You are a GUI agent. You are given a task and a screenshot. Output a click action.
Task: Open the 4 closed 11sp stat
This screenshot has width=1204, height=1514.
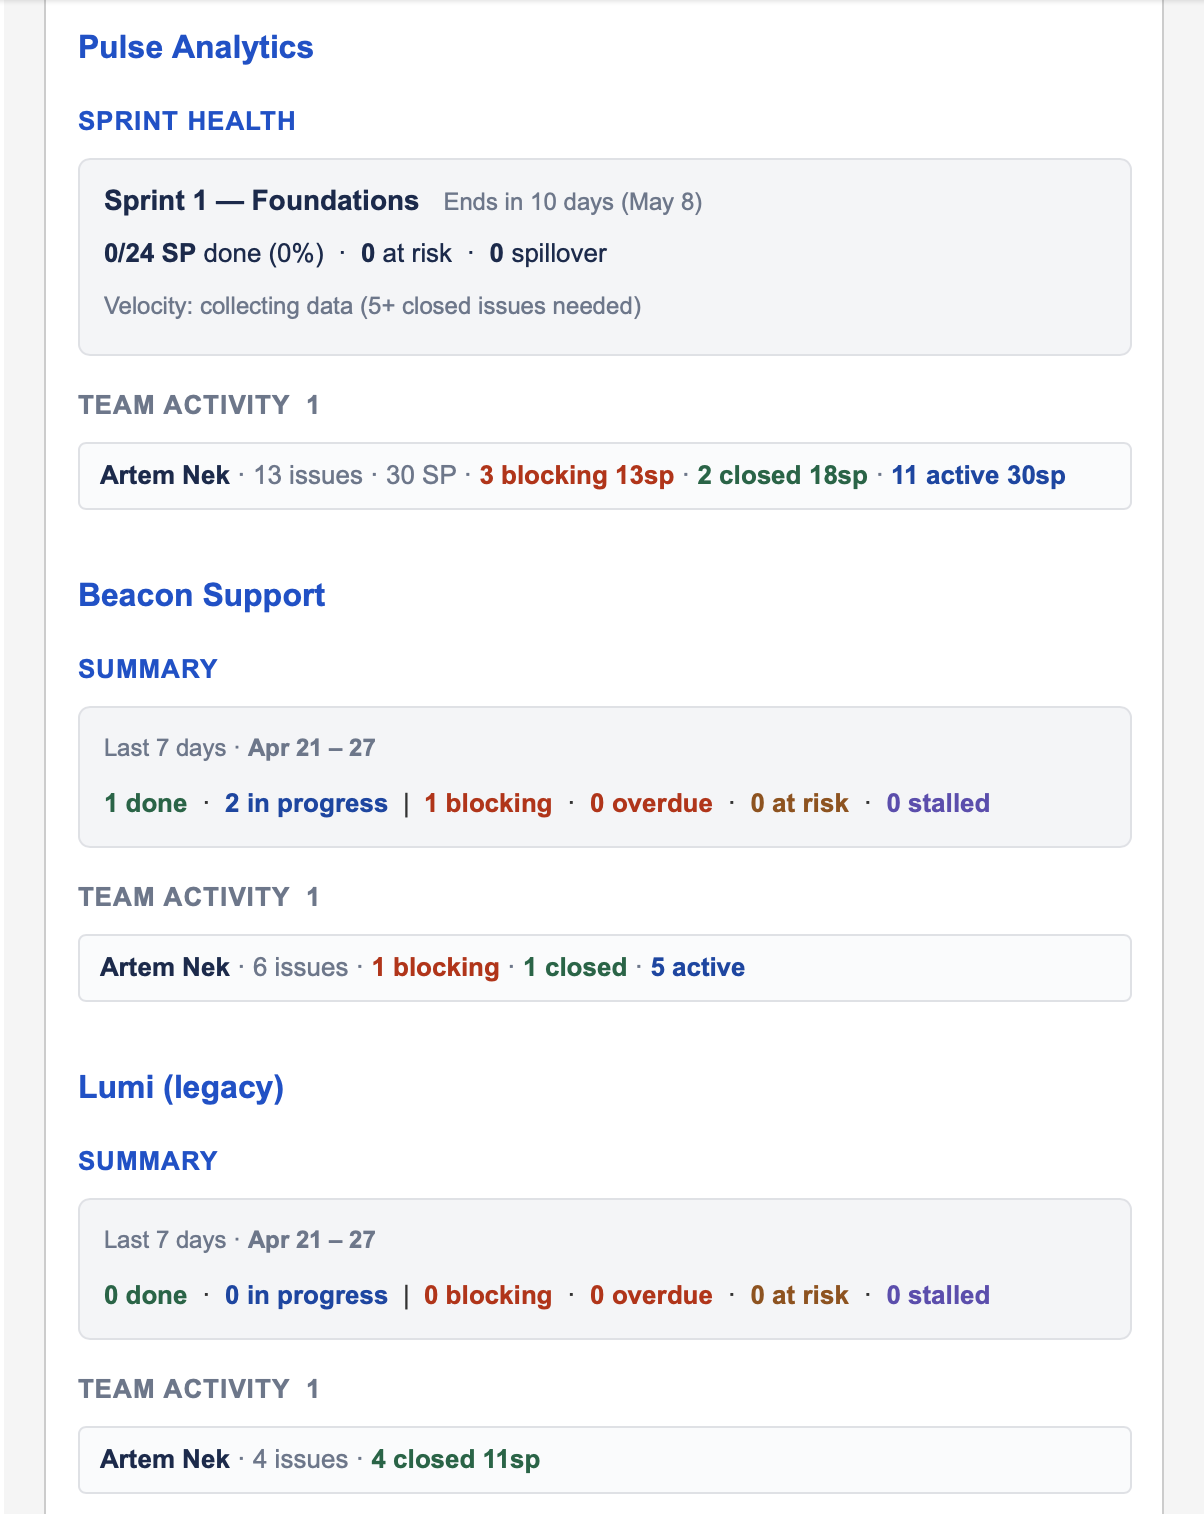point(455,1460)
